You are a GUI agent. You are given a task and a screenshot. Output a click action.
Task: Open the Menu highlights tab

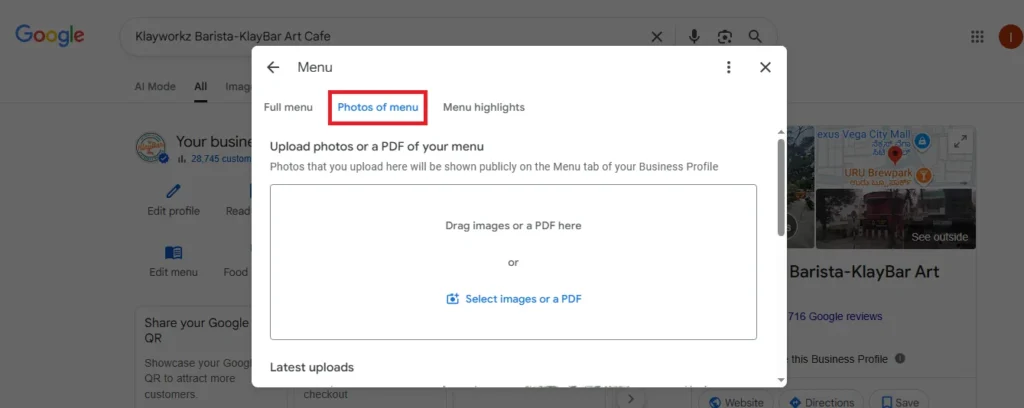(484, 107)
